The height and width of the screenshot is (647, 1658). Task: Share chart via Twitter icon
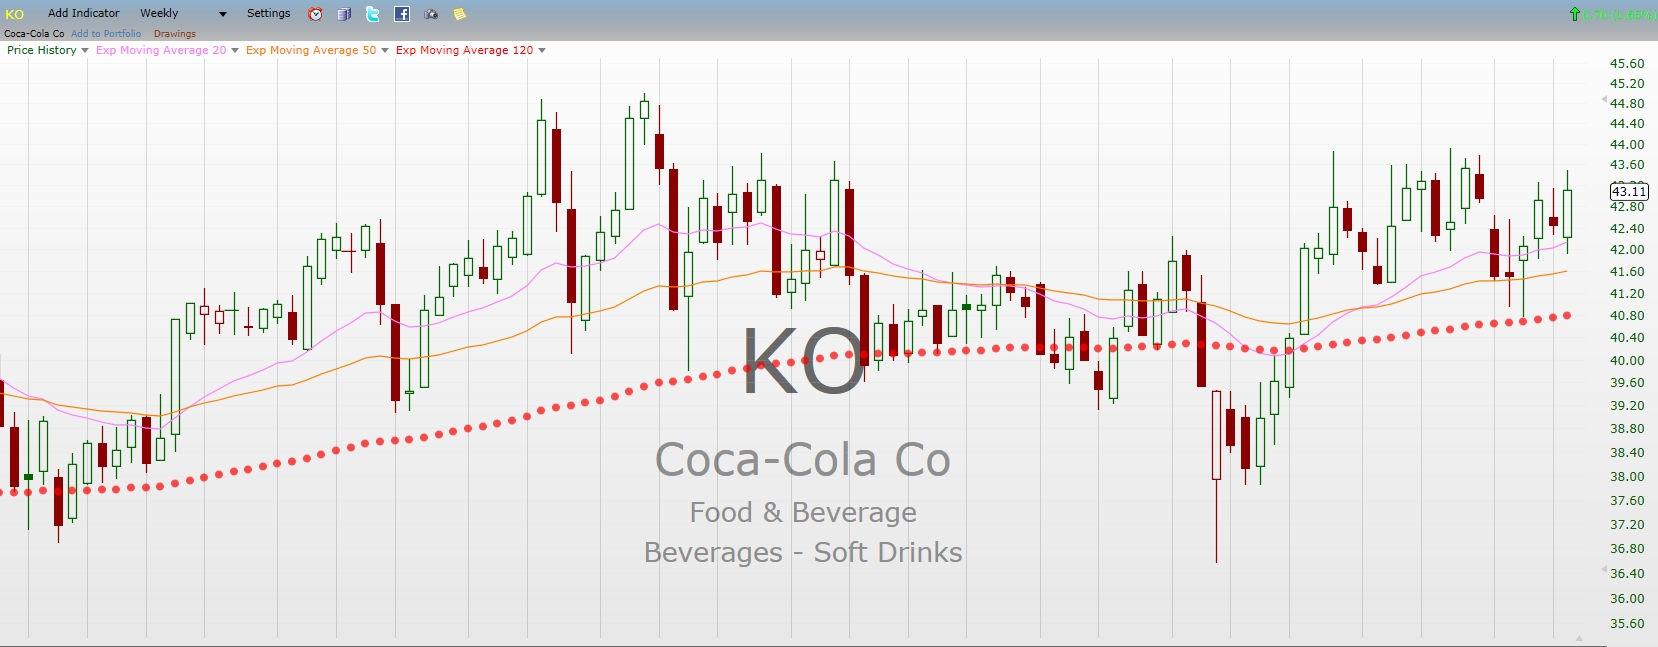coord(372,14)
